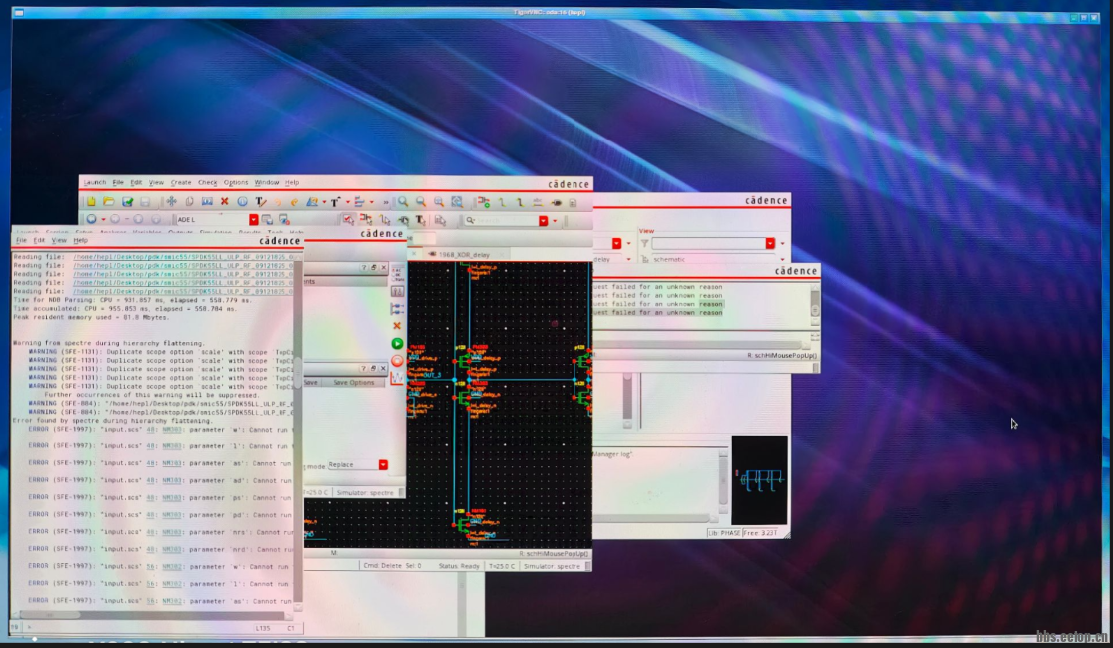Click the red Stop Simulation button in ADE

click(397, 361)
